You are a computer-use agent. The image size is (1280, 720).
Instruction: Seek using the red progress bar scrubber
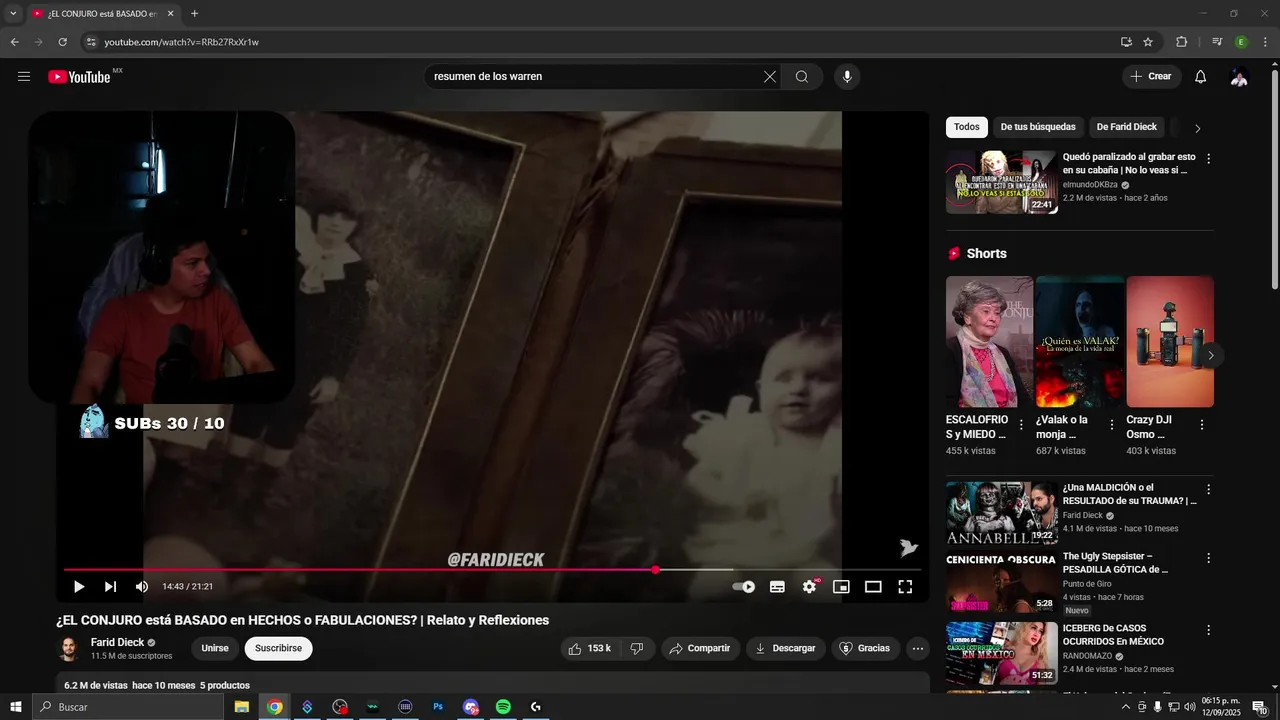(655, 570)
